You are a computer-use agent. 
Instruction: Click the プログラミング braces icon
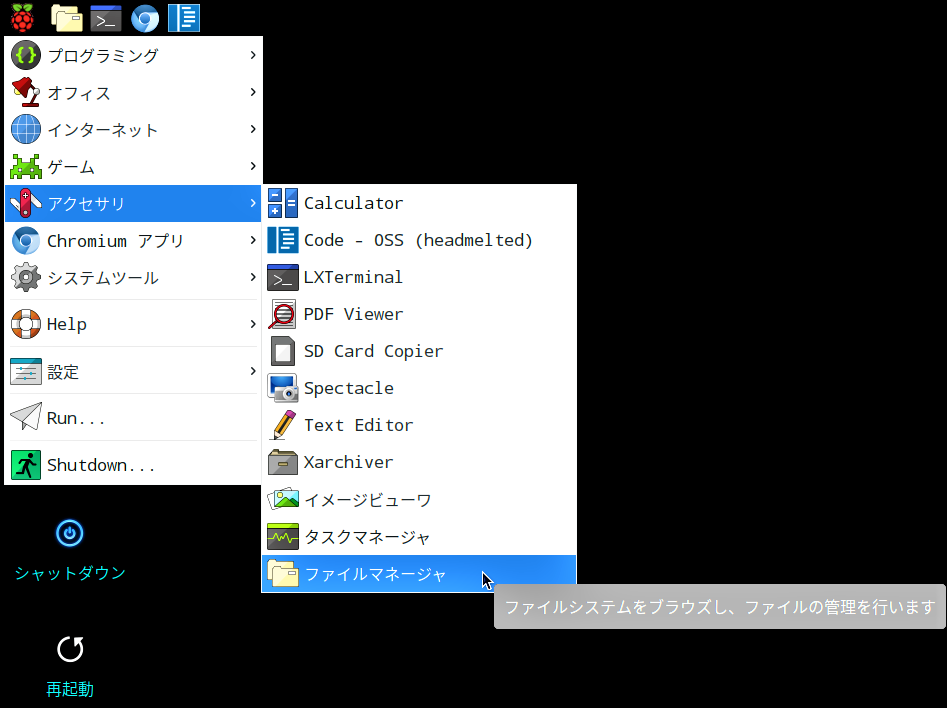[x=26, y=55]
